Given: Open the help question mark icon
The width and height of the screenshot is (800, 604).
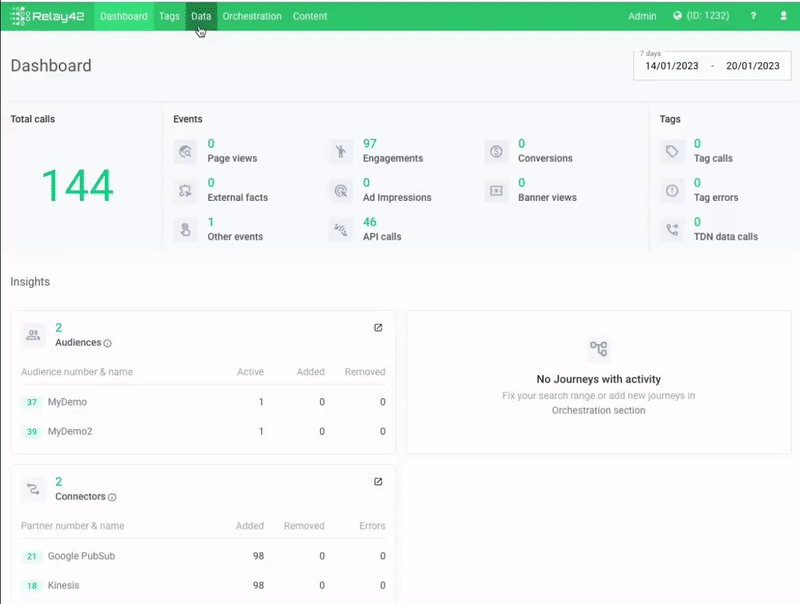Looking at the screenshot, I should [x=753, y=16].
